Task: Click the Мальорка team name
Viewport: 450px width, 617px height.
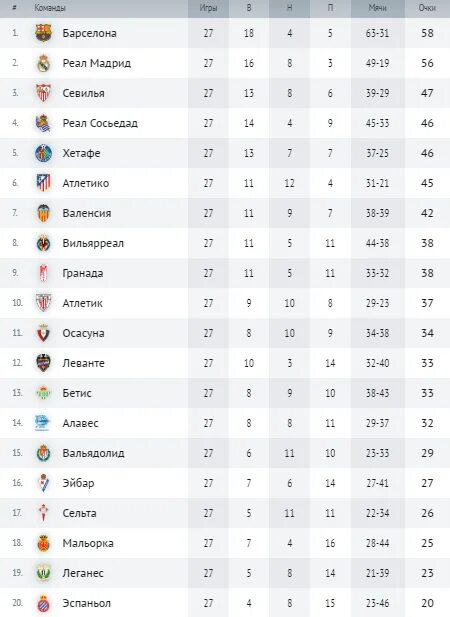Action: click(88, 543)
